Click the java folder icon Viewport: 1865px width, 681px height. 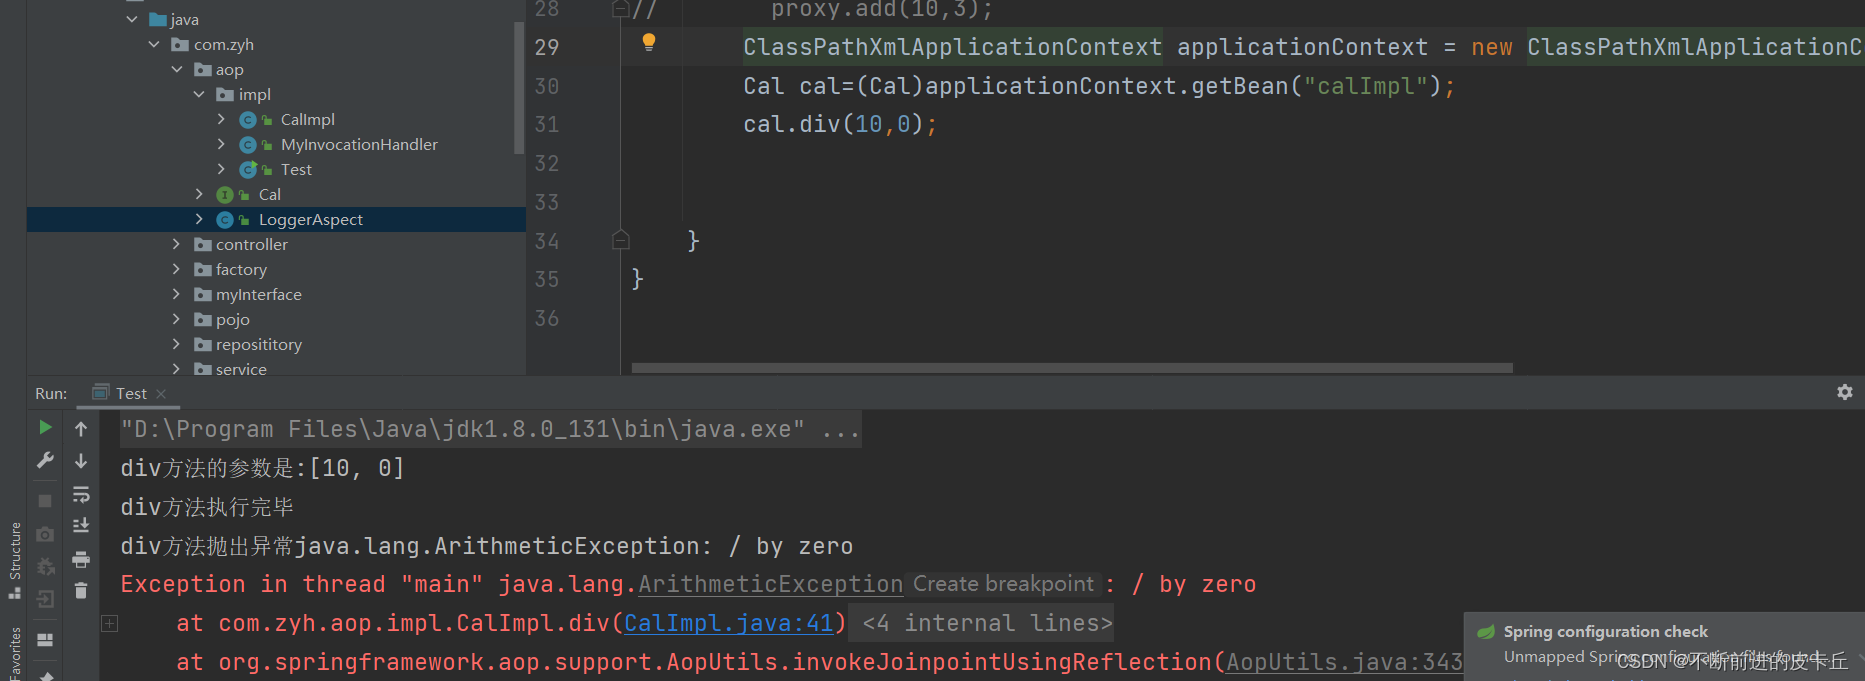[158, 19]
